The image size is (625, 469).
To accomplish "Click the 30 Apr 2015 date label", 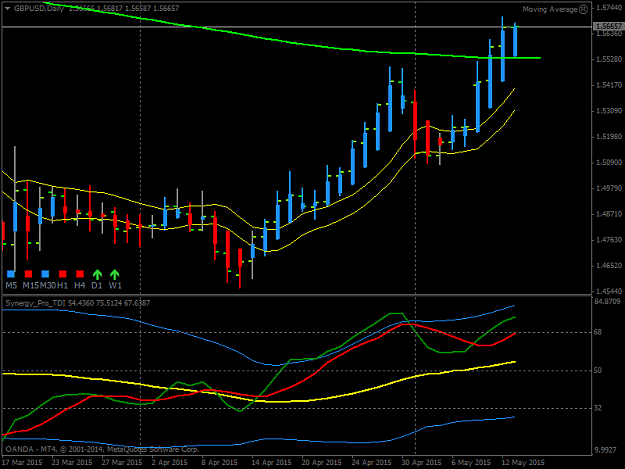I will click(x=421, y=463).
